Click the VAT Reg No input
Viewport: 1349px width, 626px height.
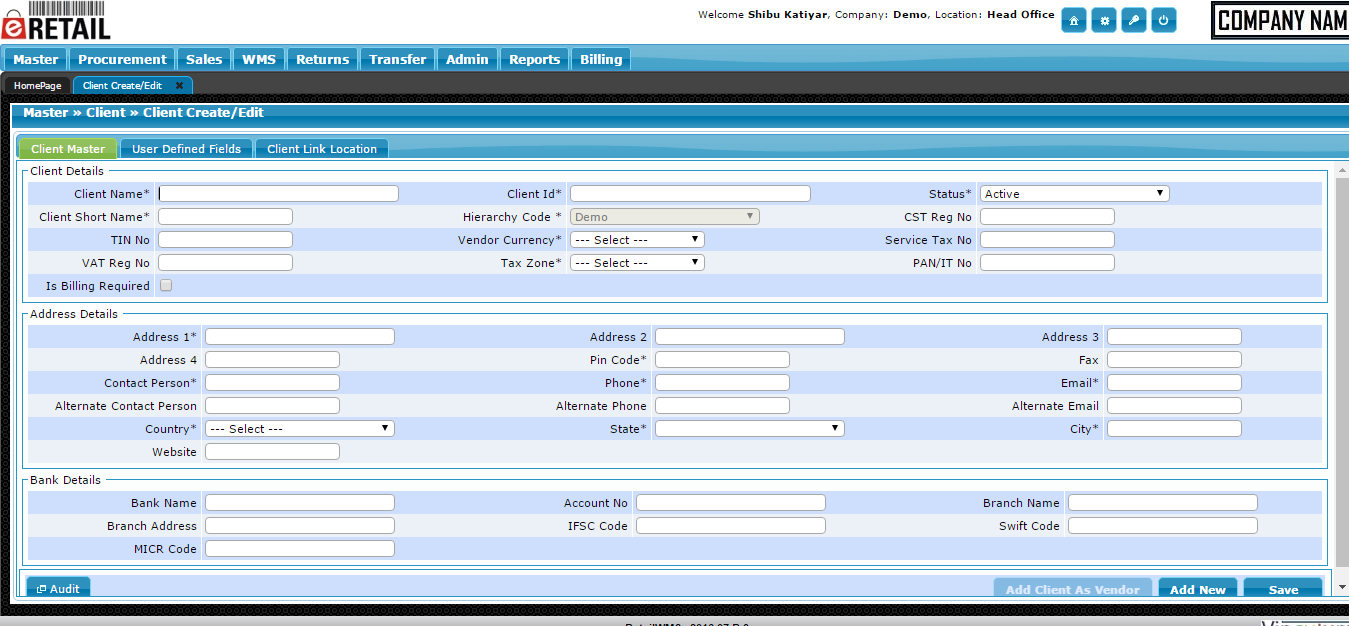click(225, 263)
